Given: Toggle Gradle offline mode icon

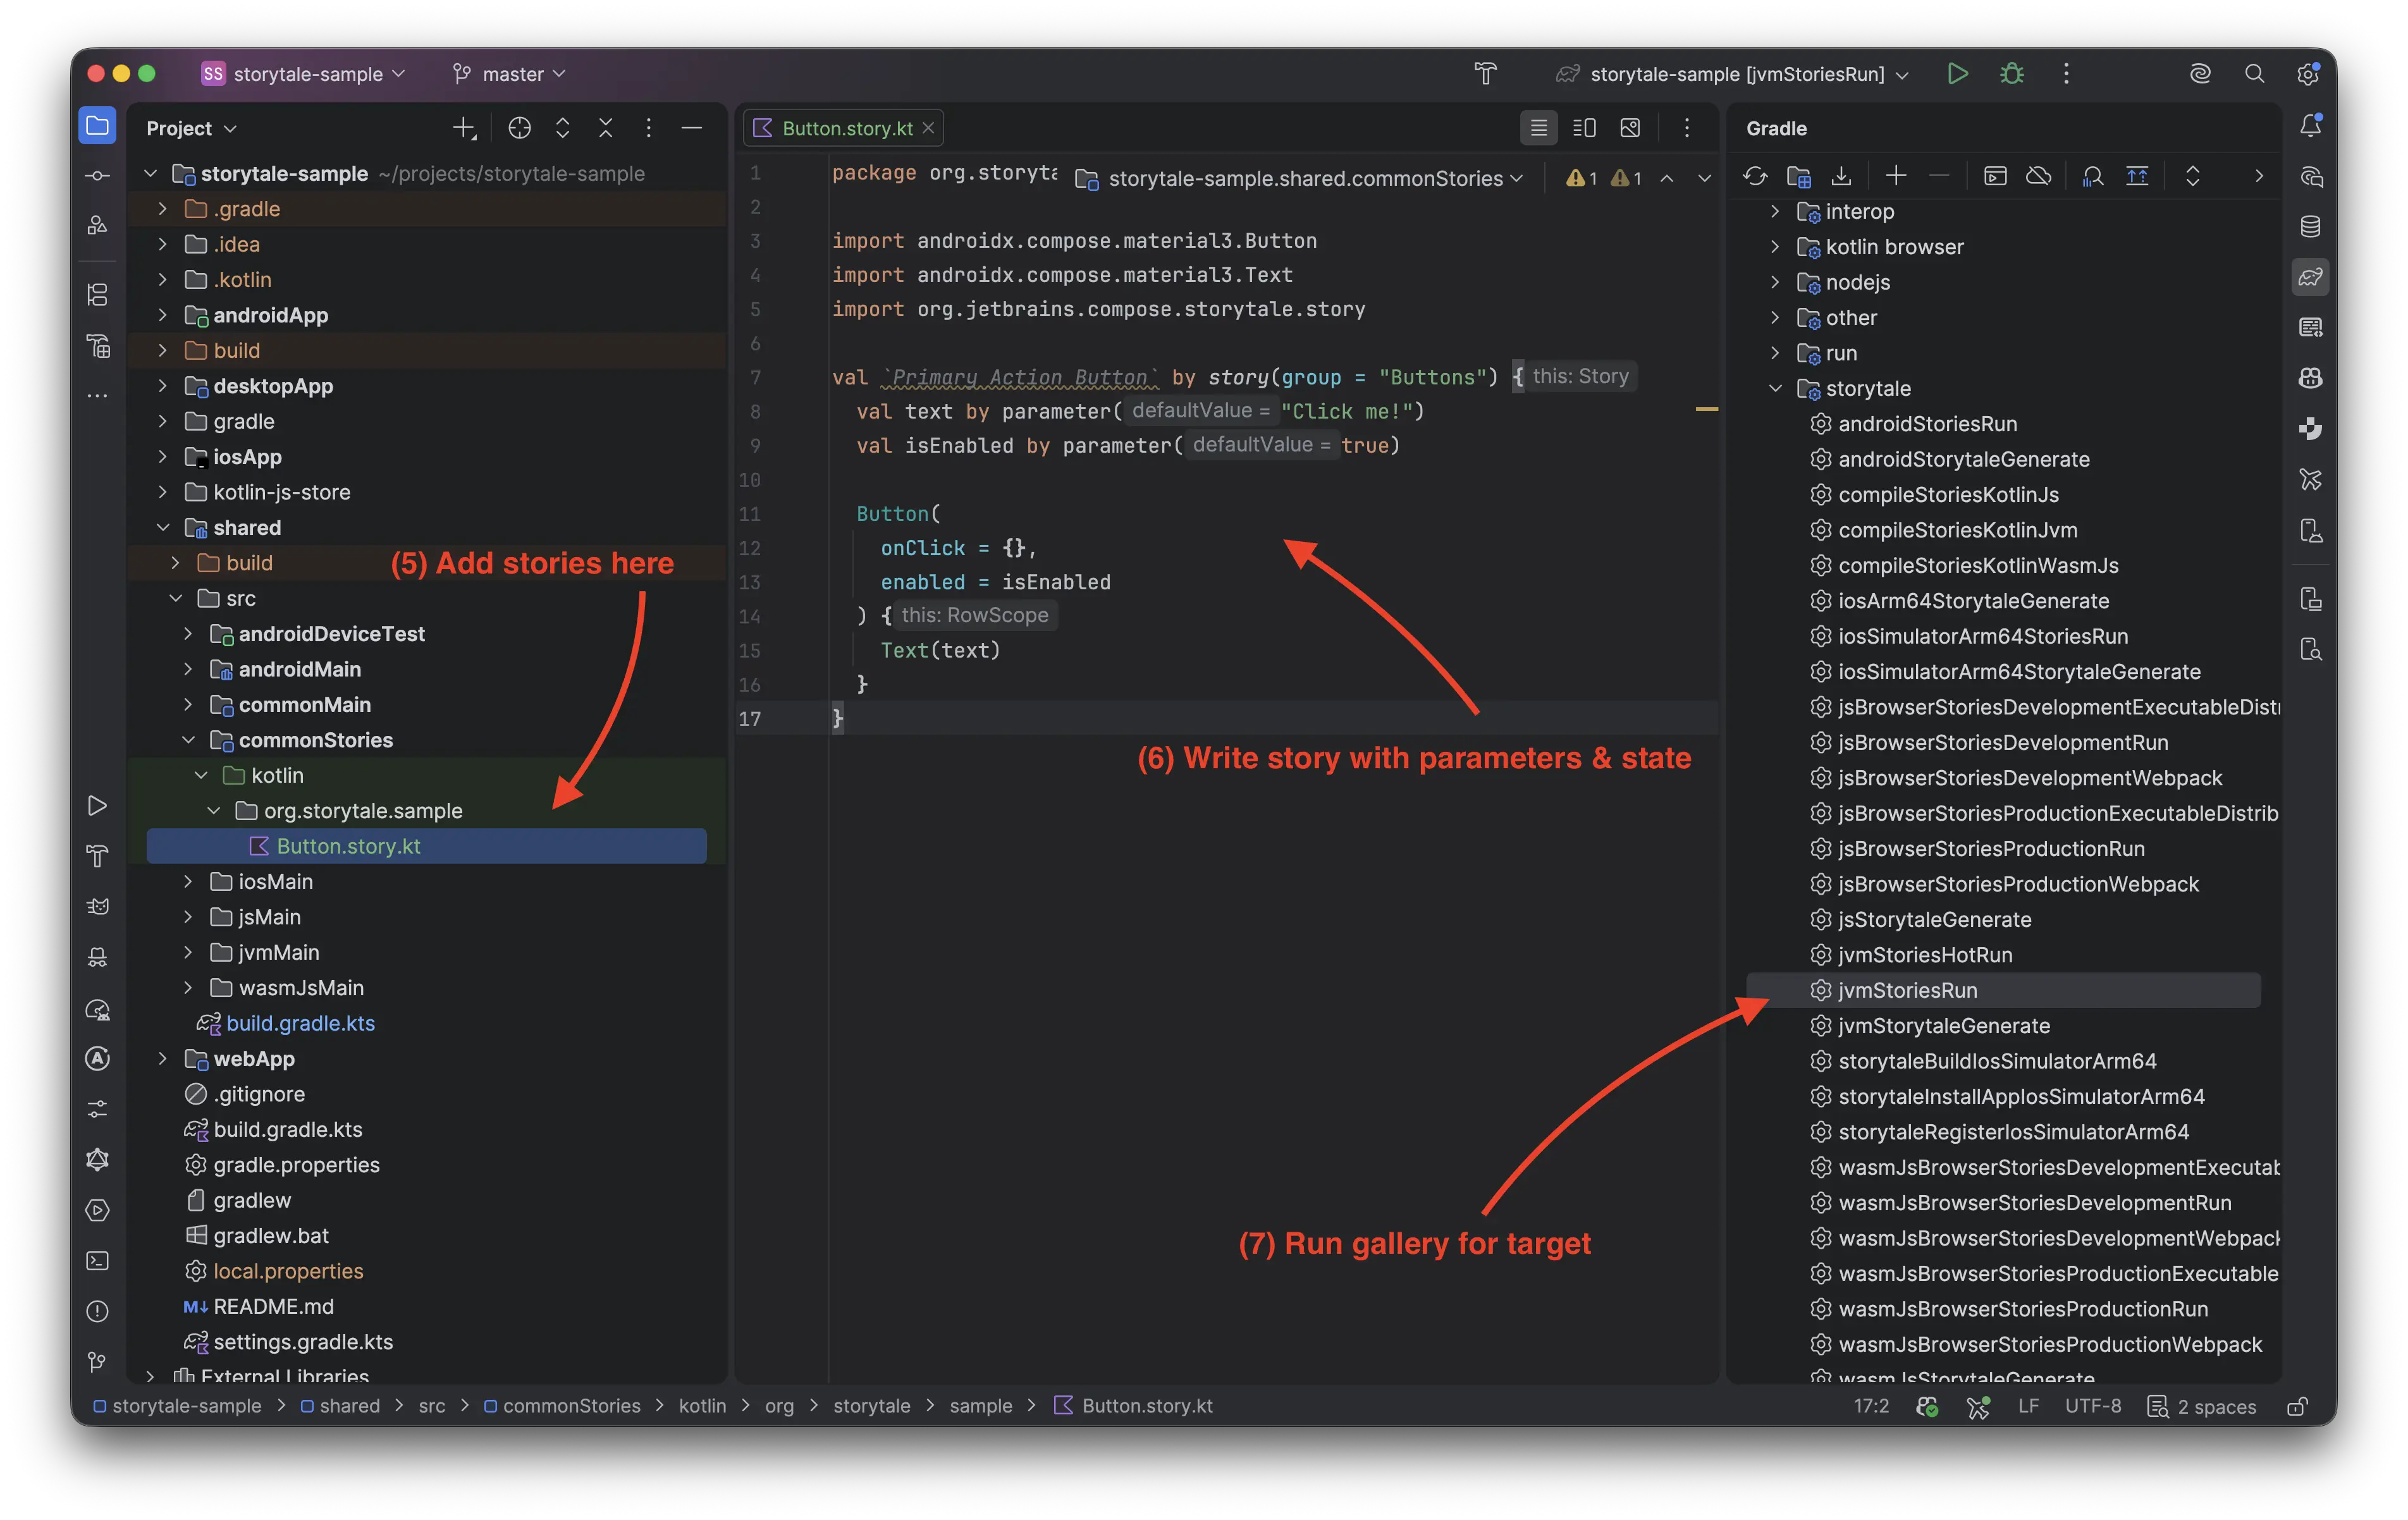Looking at the screenshot, I should click(x=2038, y=177).
